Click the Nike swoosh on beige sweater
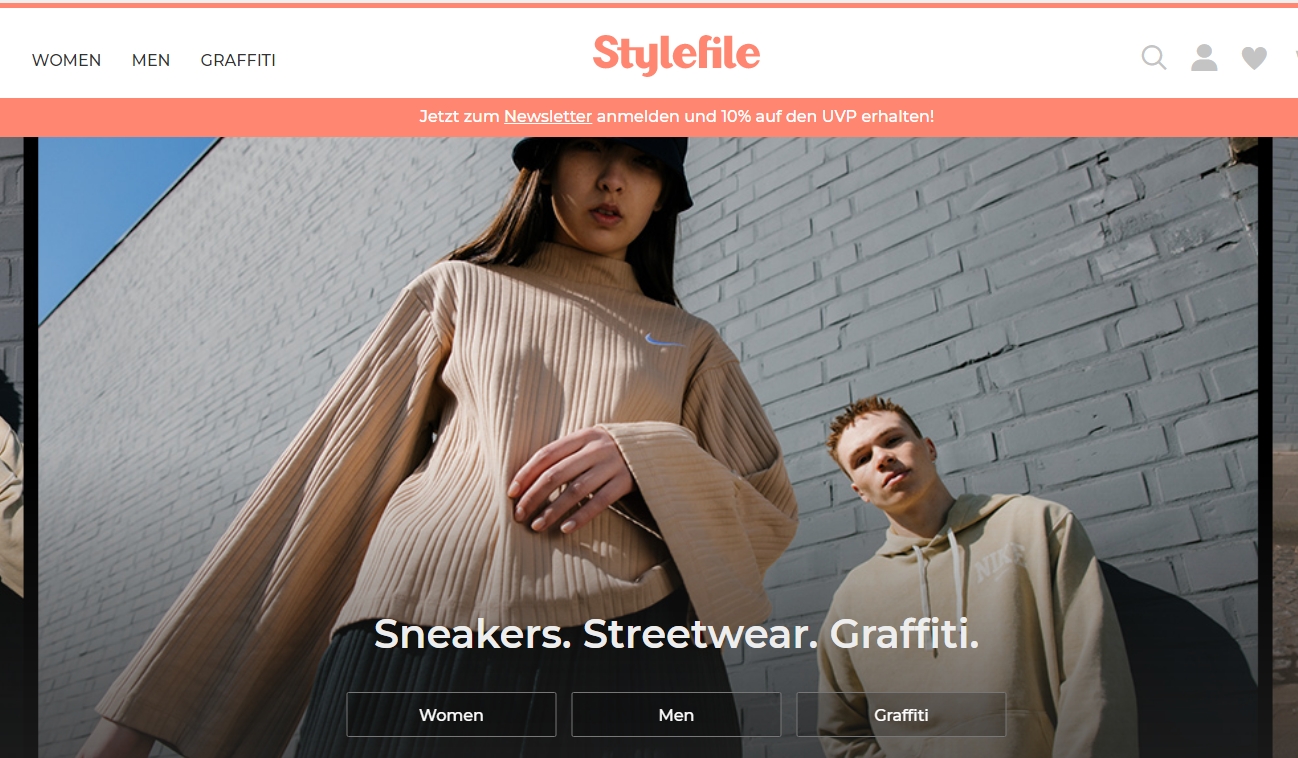 point(665,341)
